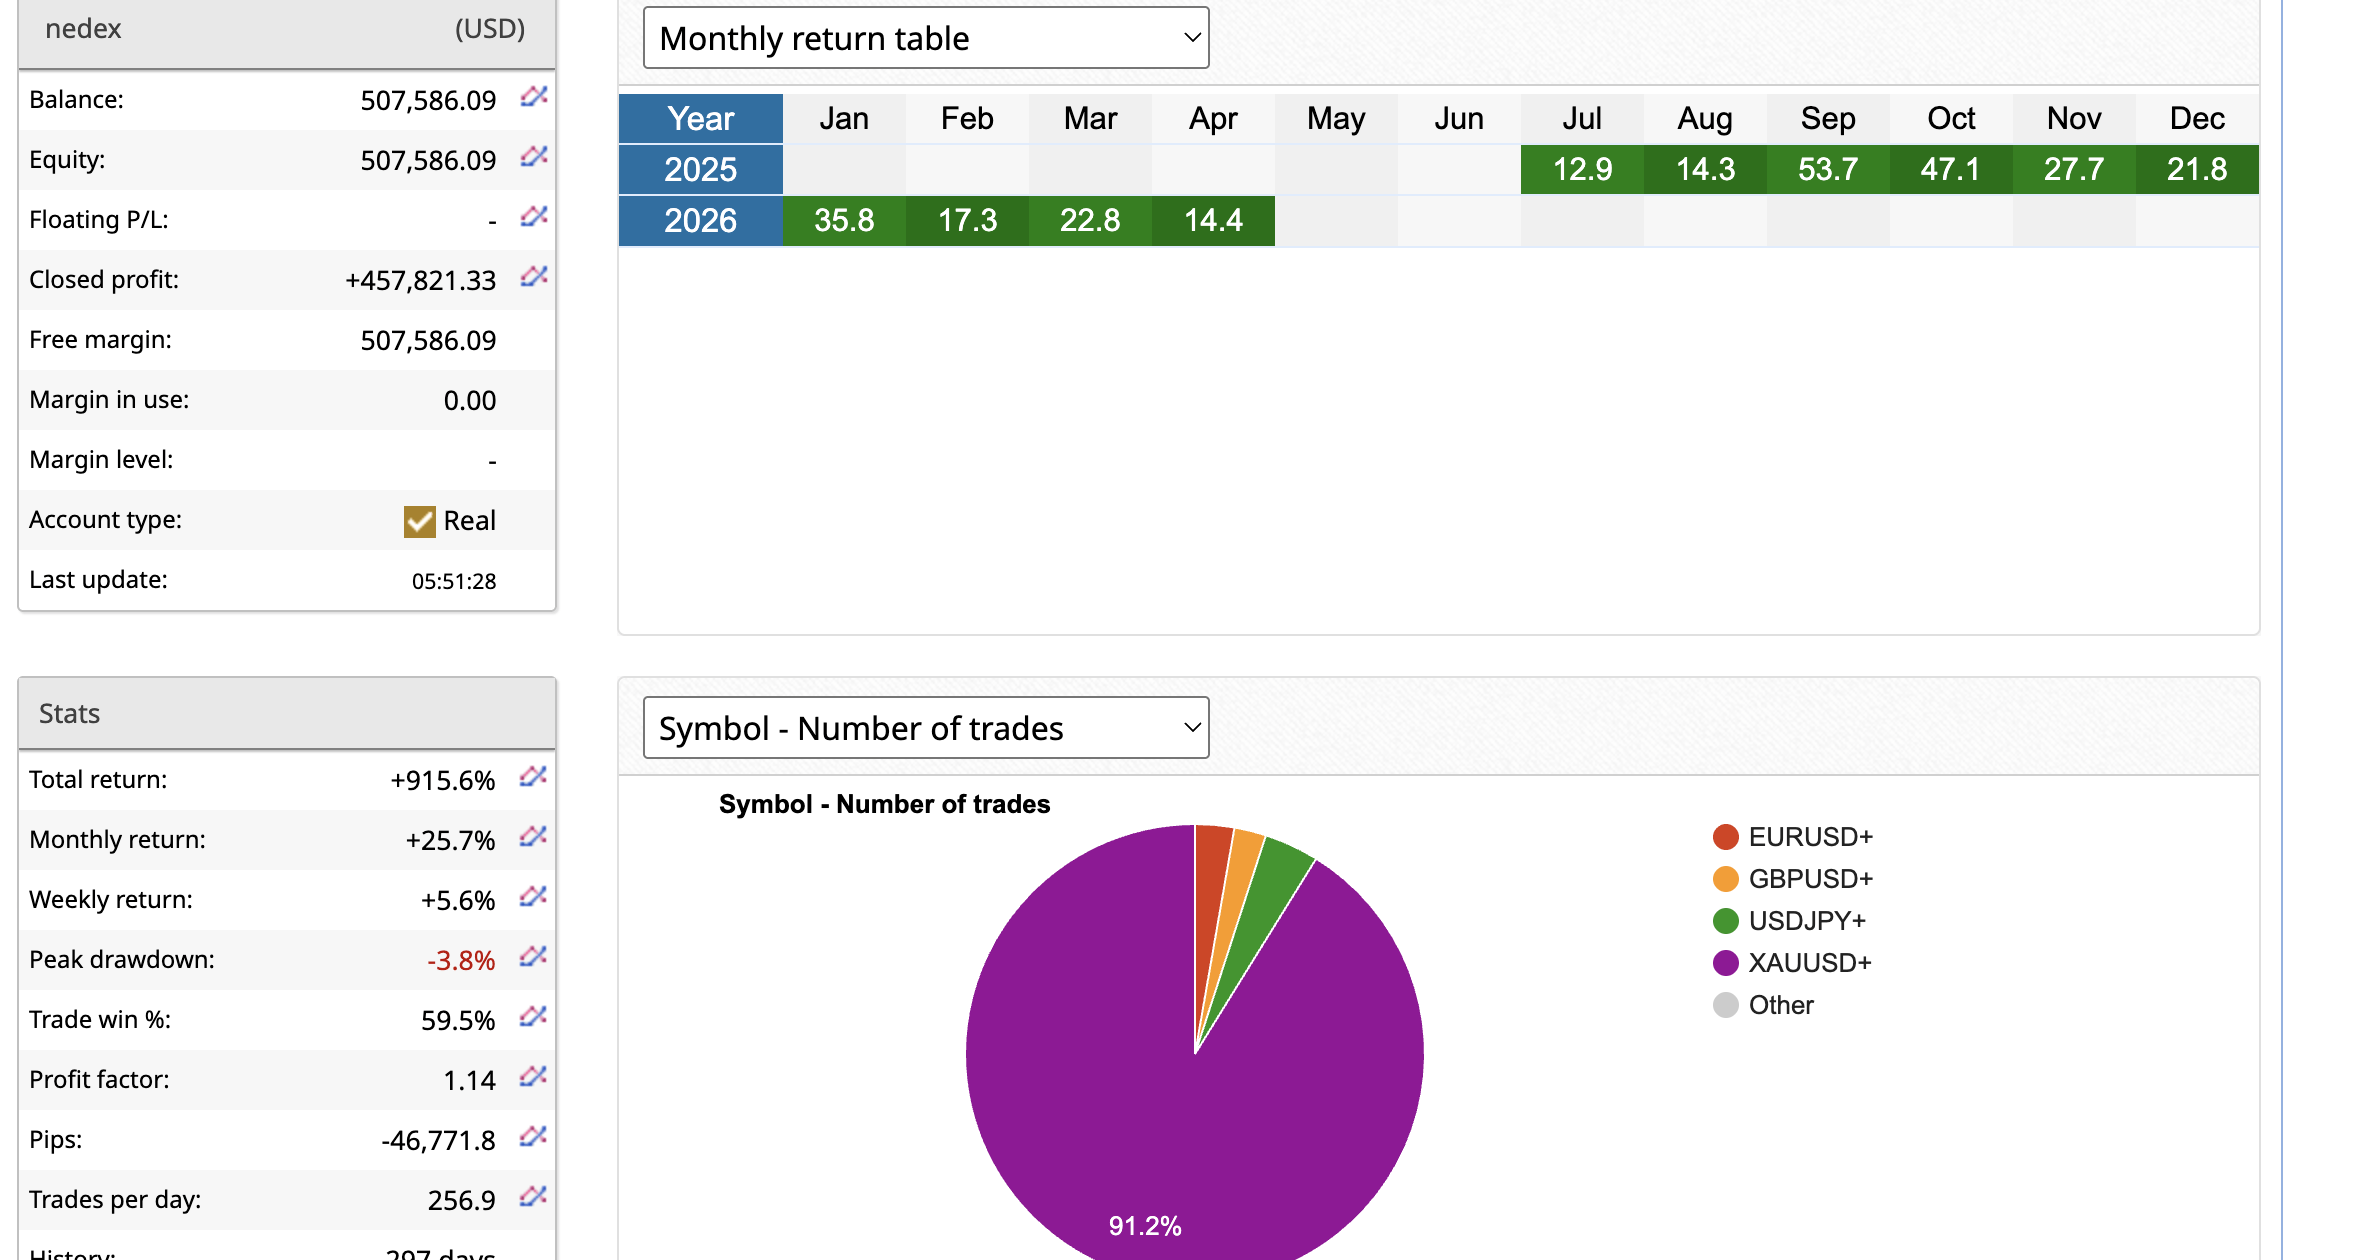The image size is (2358, 1260).
Task: View the Peak drawdown chart icon
Action: click(532, 958)
